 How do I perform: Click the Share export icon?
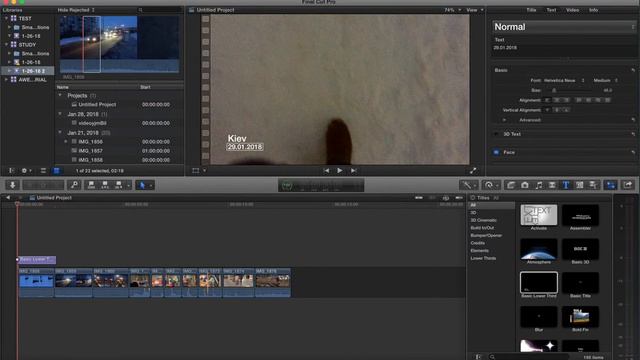(628, 185)
